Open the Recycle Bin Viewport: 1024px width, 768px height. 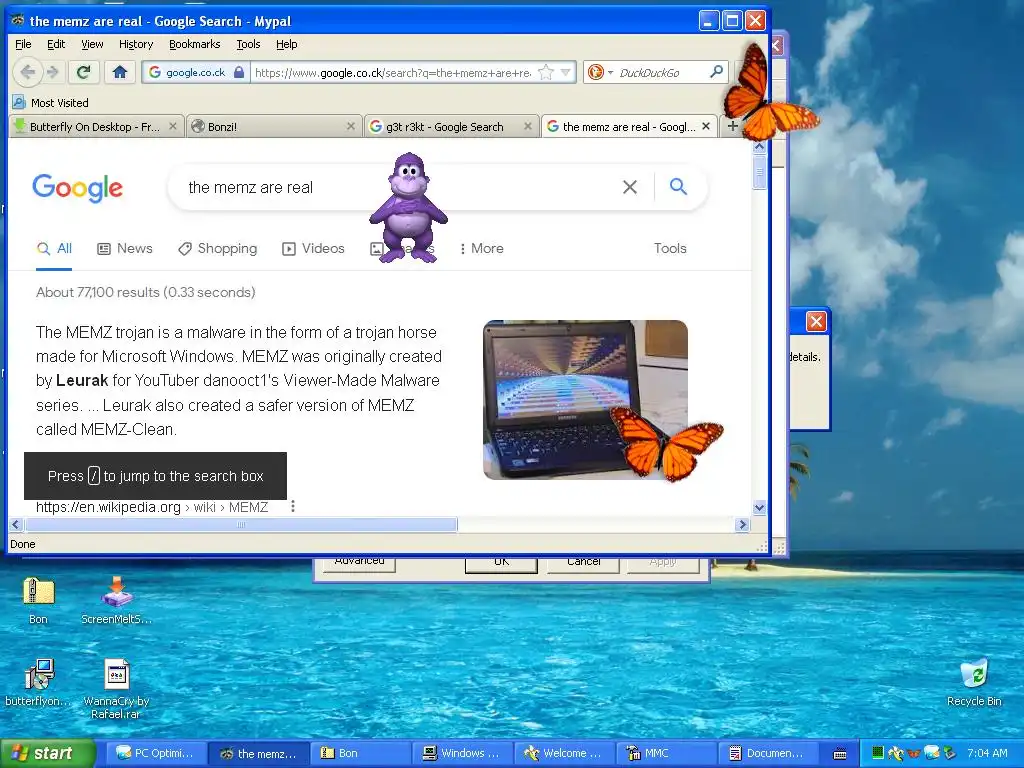pos(974,682)
